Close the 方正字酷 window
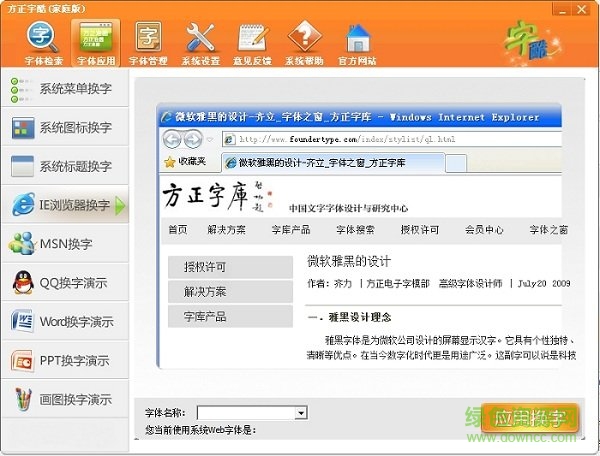600x456 pixels. [582, 9]
